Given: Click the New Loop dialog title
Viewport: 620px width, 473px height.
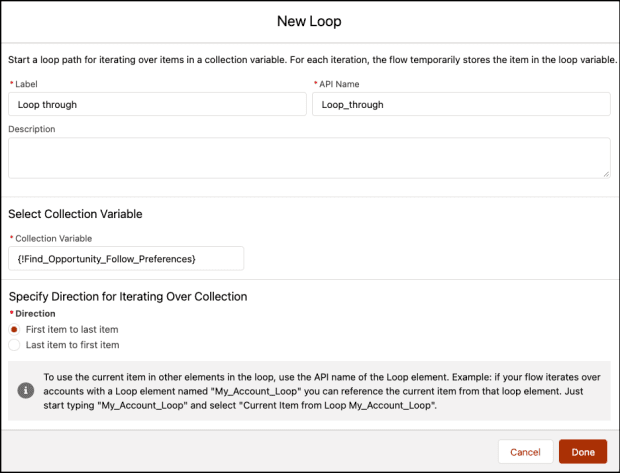Looking at the screenshot, I should 309,21.
